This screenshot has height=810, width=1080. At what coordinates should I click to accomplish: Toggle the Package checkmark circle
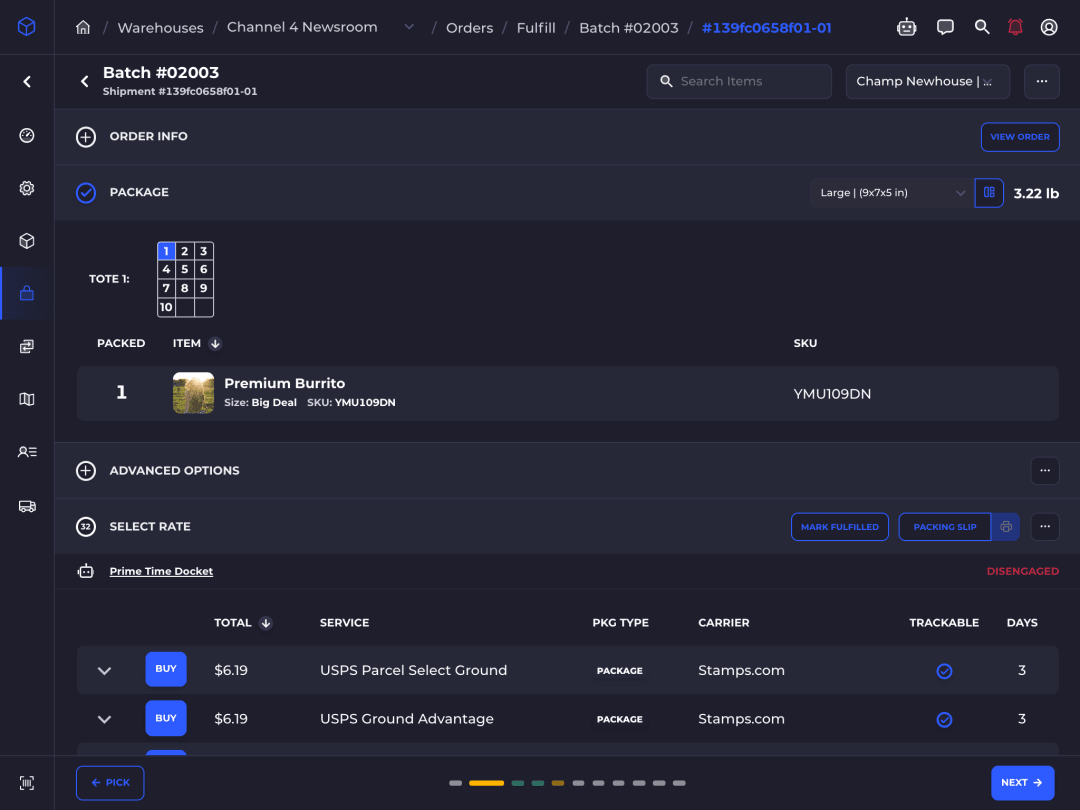tap(85, 193)
